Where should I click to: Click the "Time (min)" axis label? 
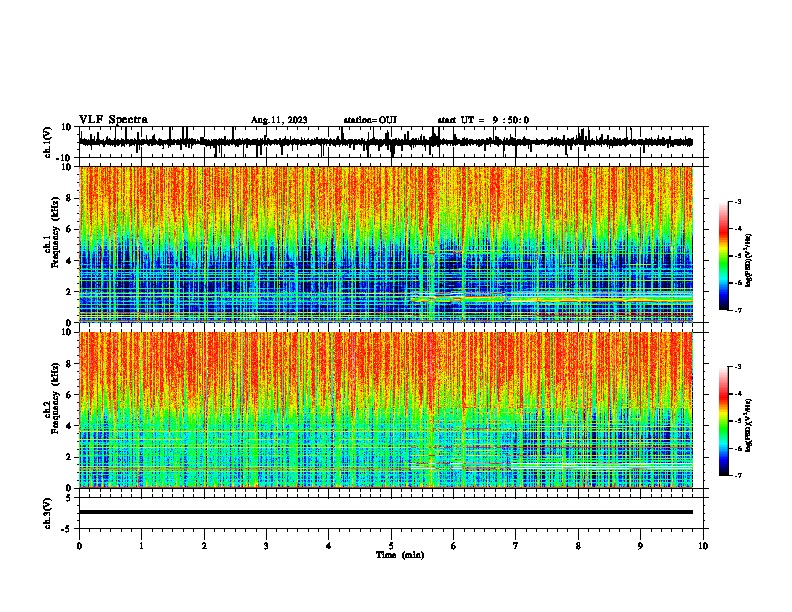[400, 555]
